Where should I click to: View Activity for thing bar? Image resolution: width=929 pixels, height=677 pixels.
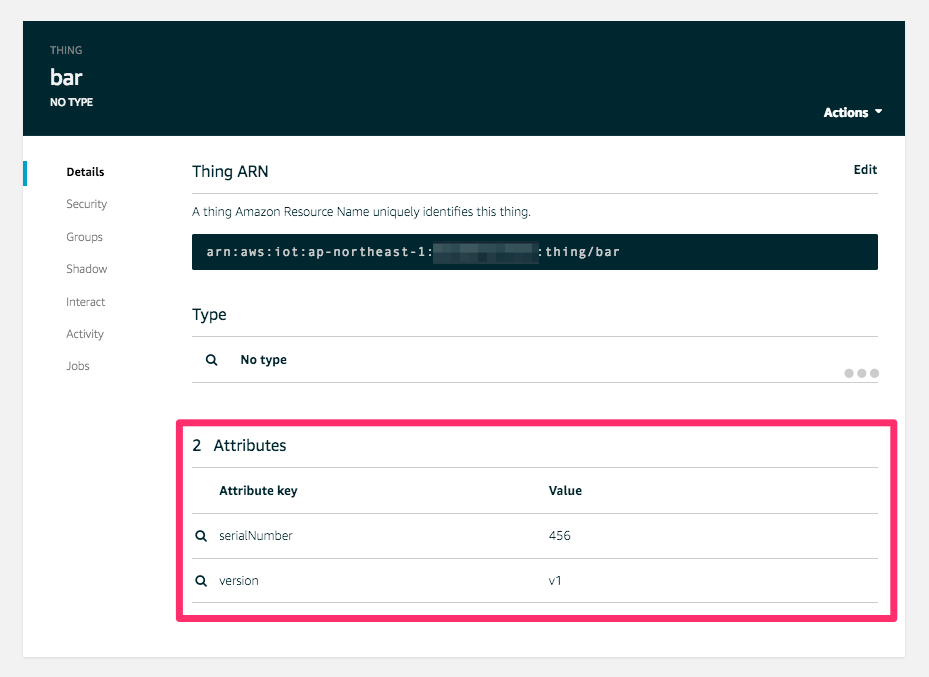(84, 334)
